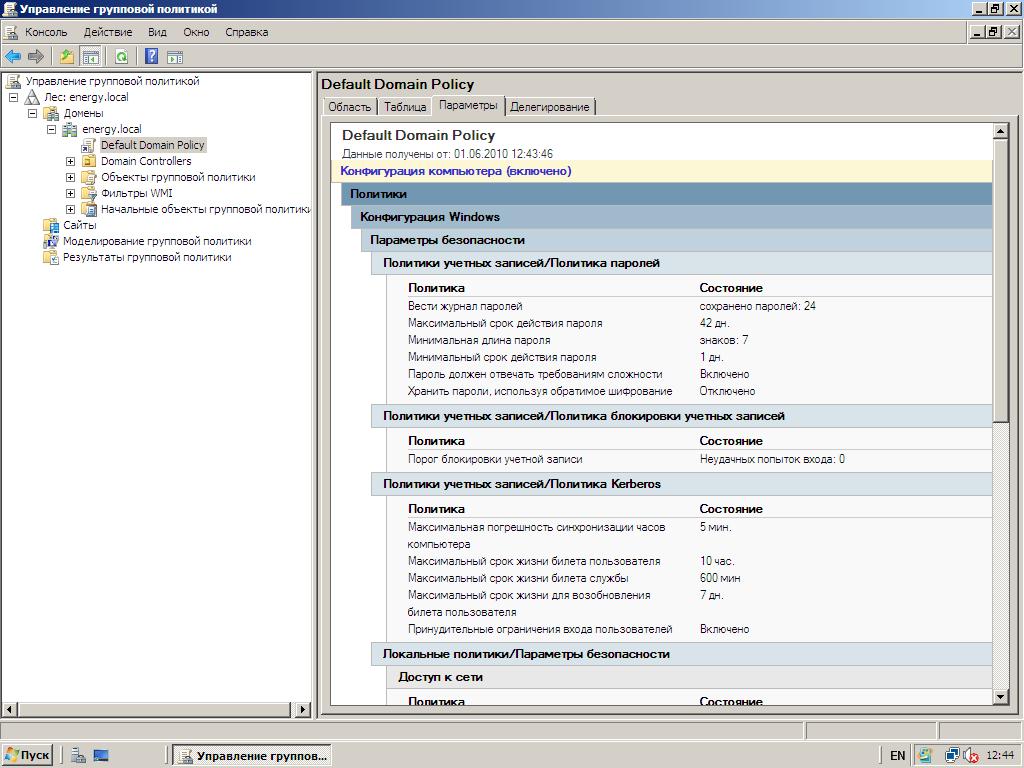Viewport: 1024px width, 768px height.
Task: Click the Forward arrow toolbar icon
Action: [35, 57]
